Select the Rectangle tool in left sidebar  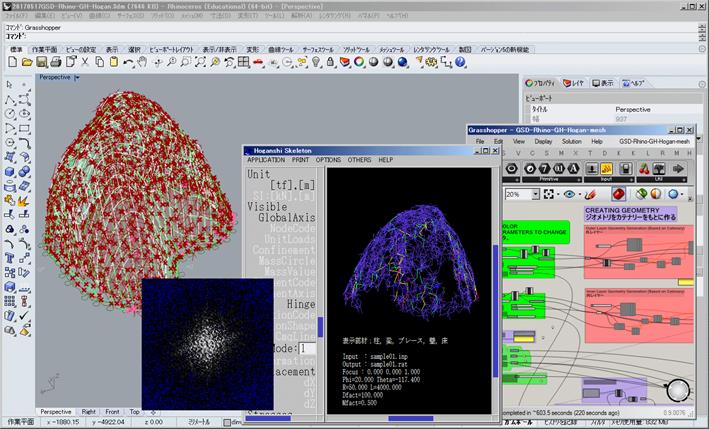(x=24, y=128)
